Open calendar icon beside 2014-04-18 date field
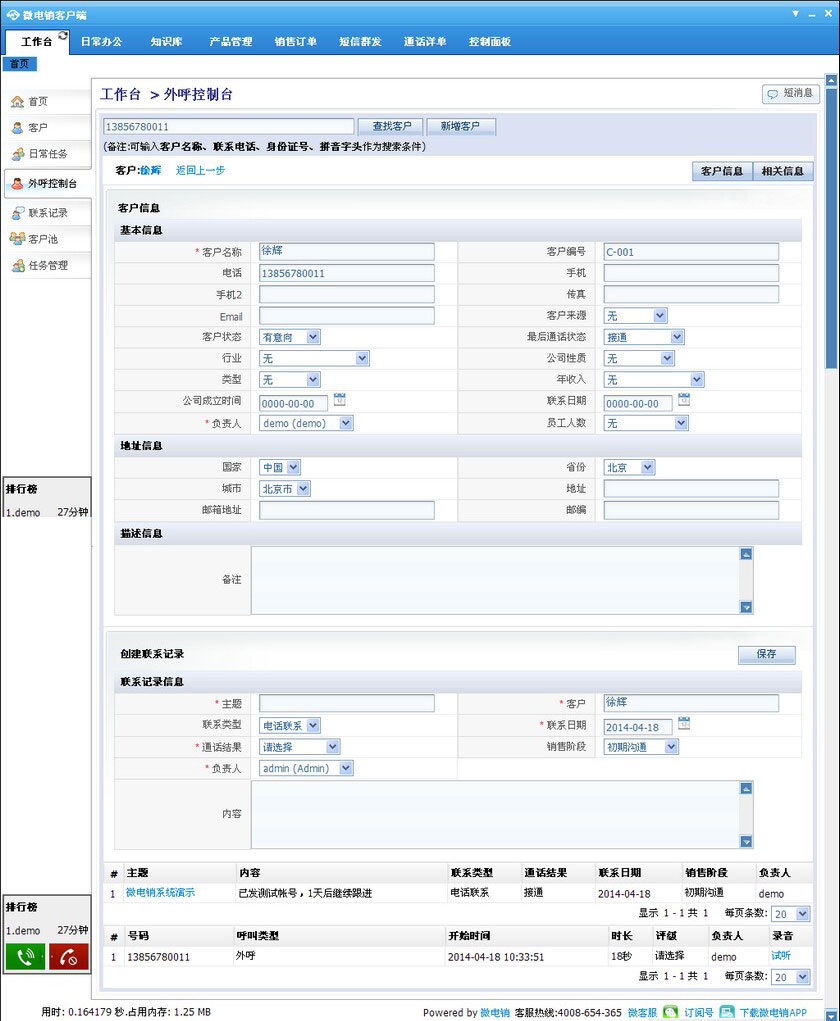 (x=684, y=724)
